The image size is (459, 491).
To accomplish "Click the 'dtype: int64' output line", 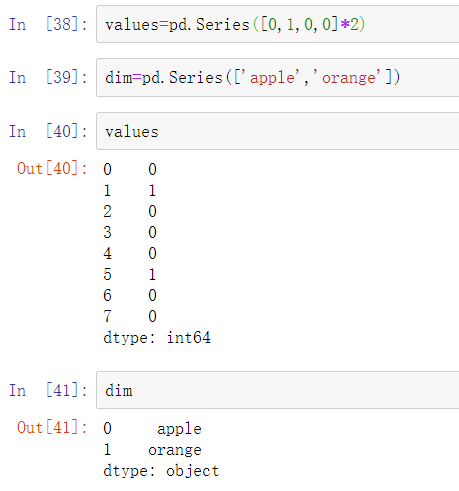I will [157, 338].
